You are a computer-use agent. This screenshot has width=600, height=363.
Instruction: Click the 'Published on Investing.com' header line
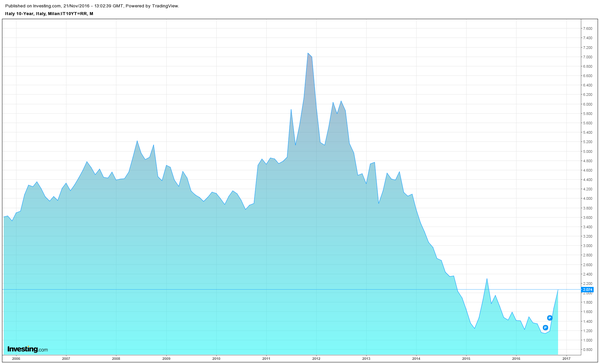pos(92,6)
